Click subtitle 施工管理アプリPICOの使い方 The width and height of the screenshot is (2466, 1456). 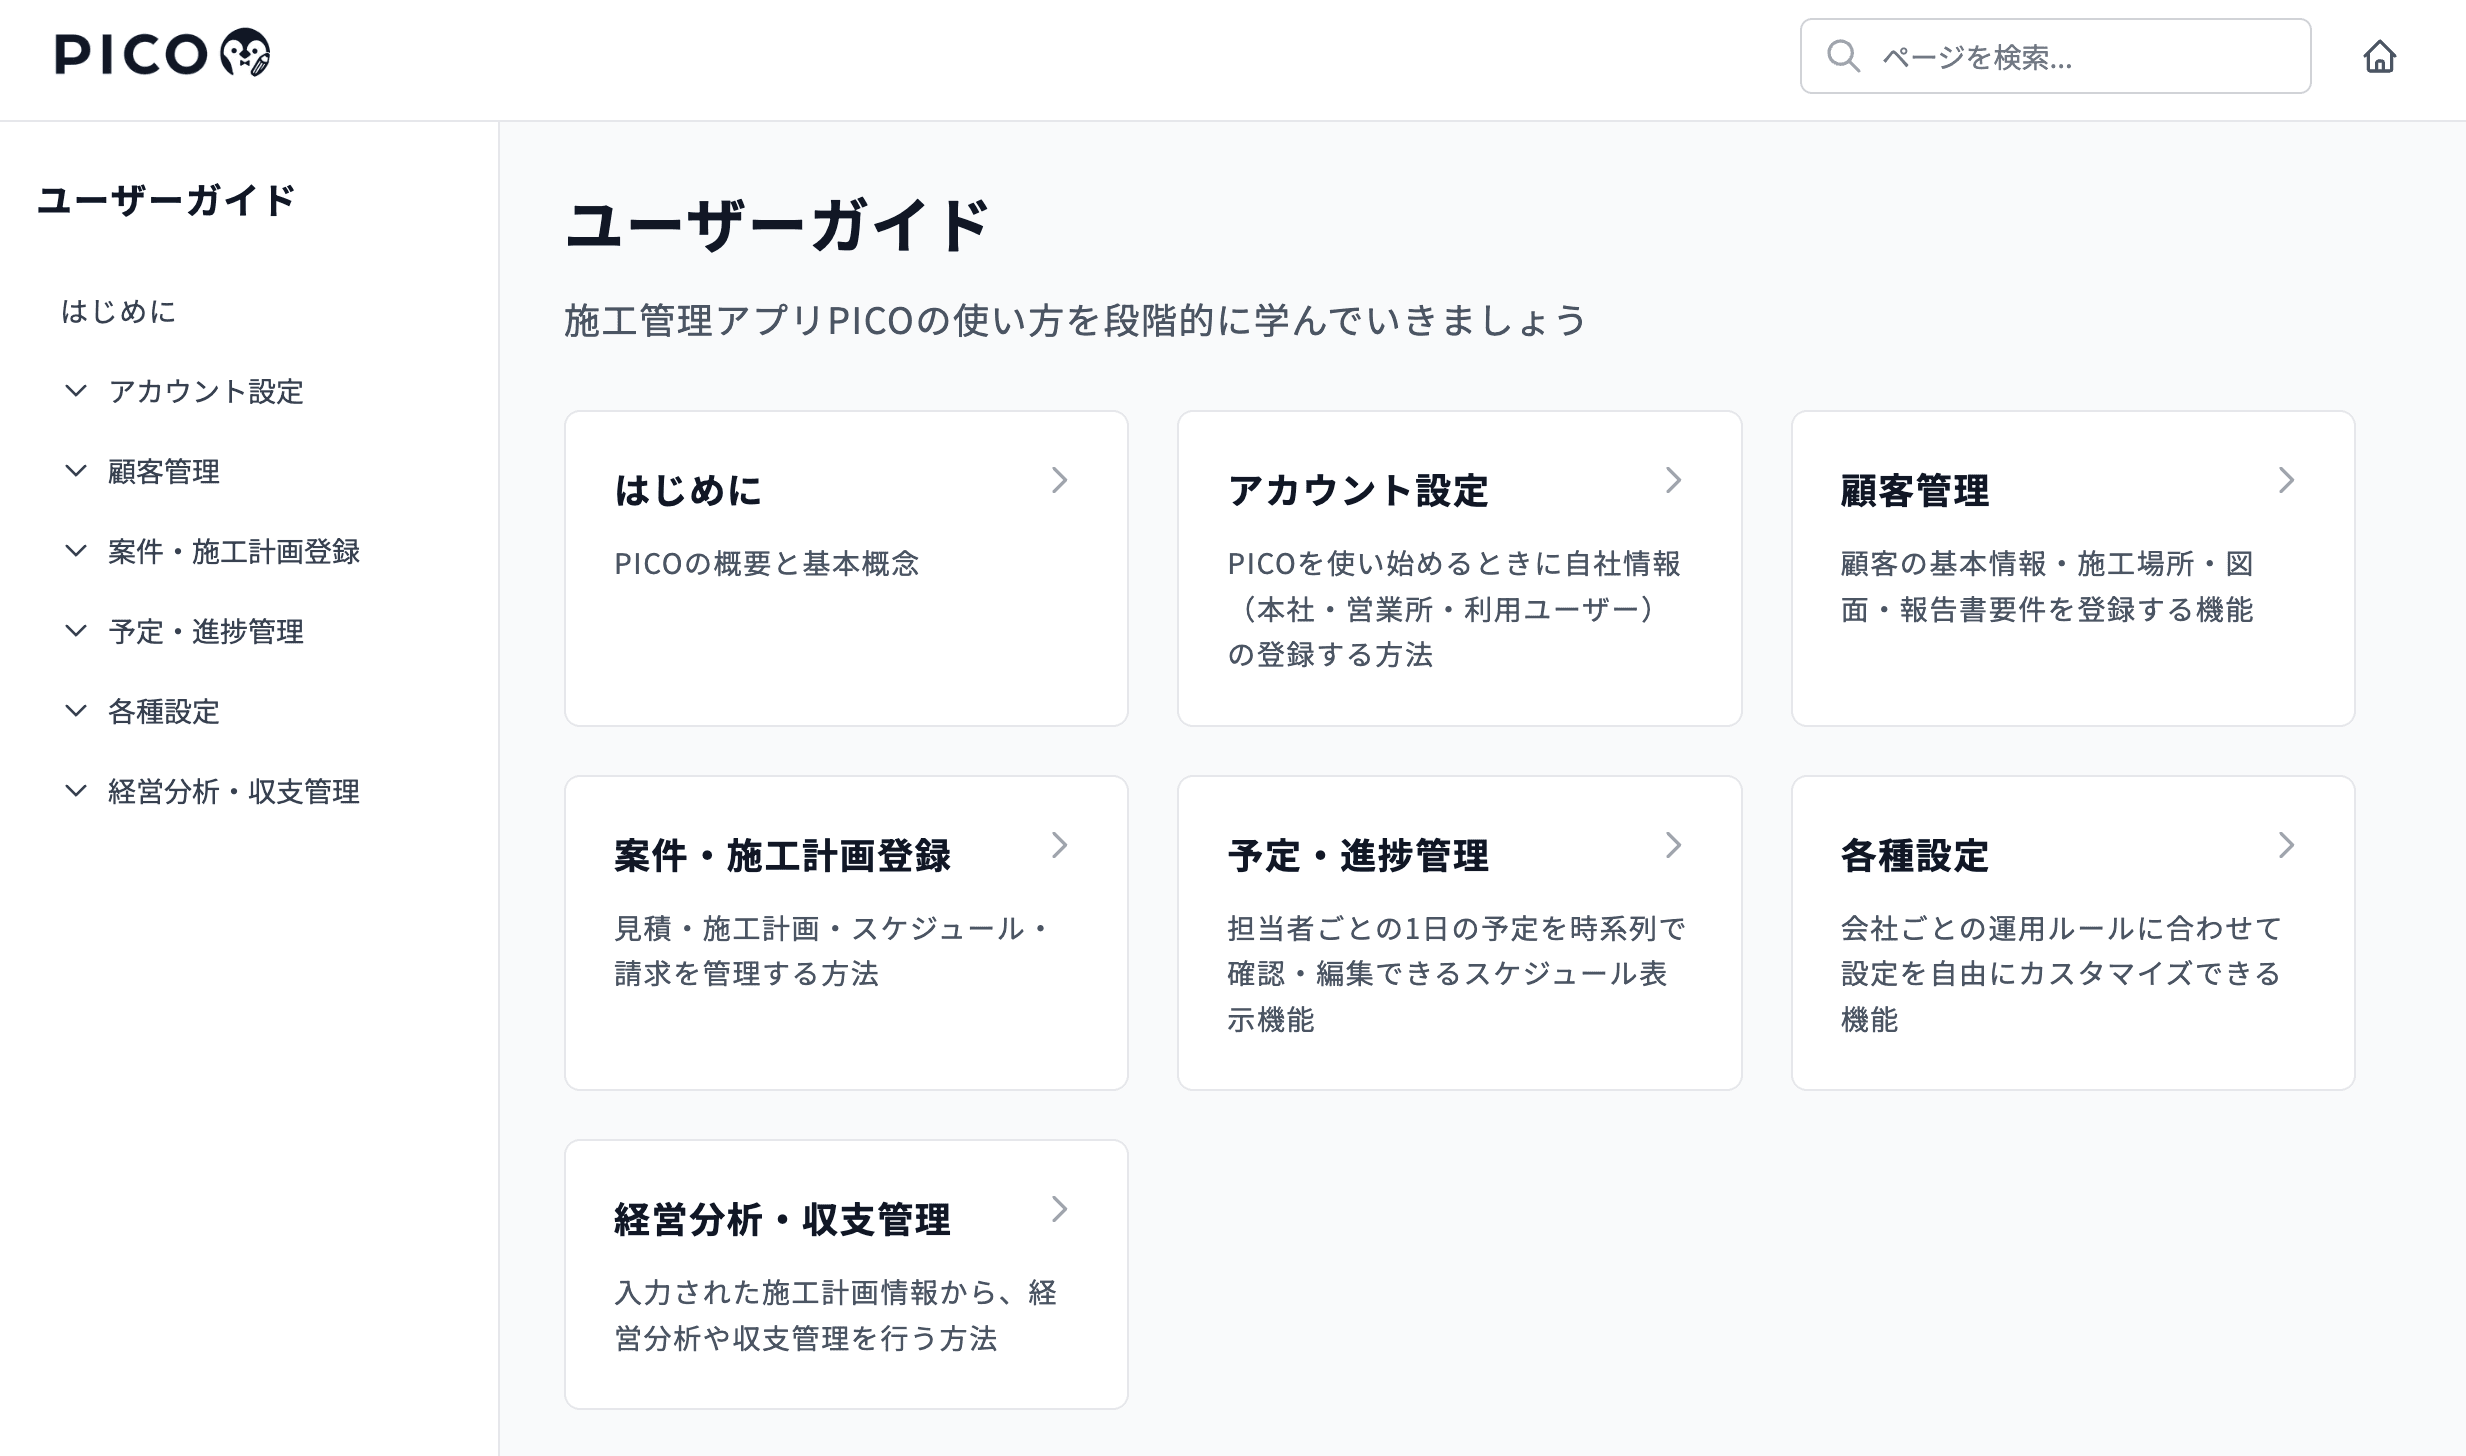[1075, 321]
